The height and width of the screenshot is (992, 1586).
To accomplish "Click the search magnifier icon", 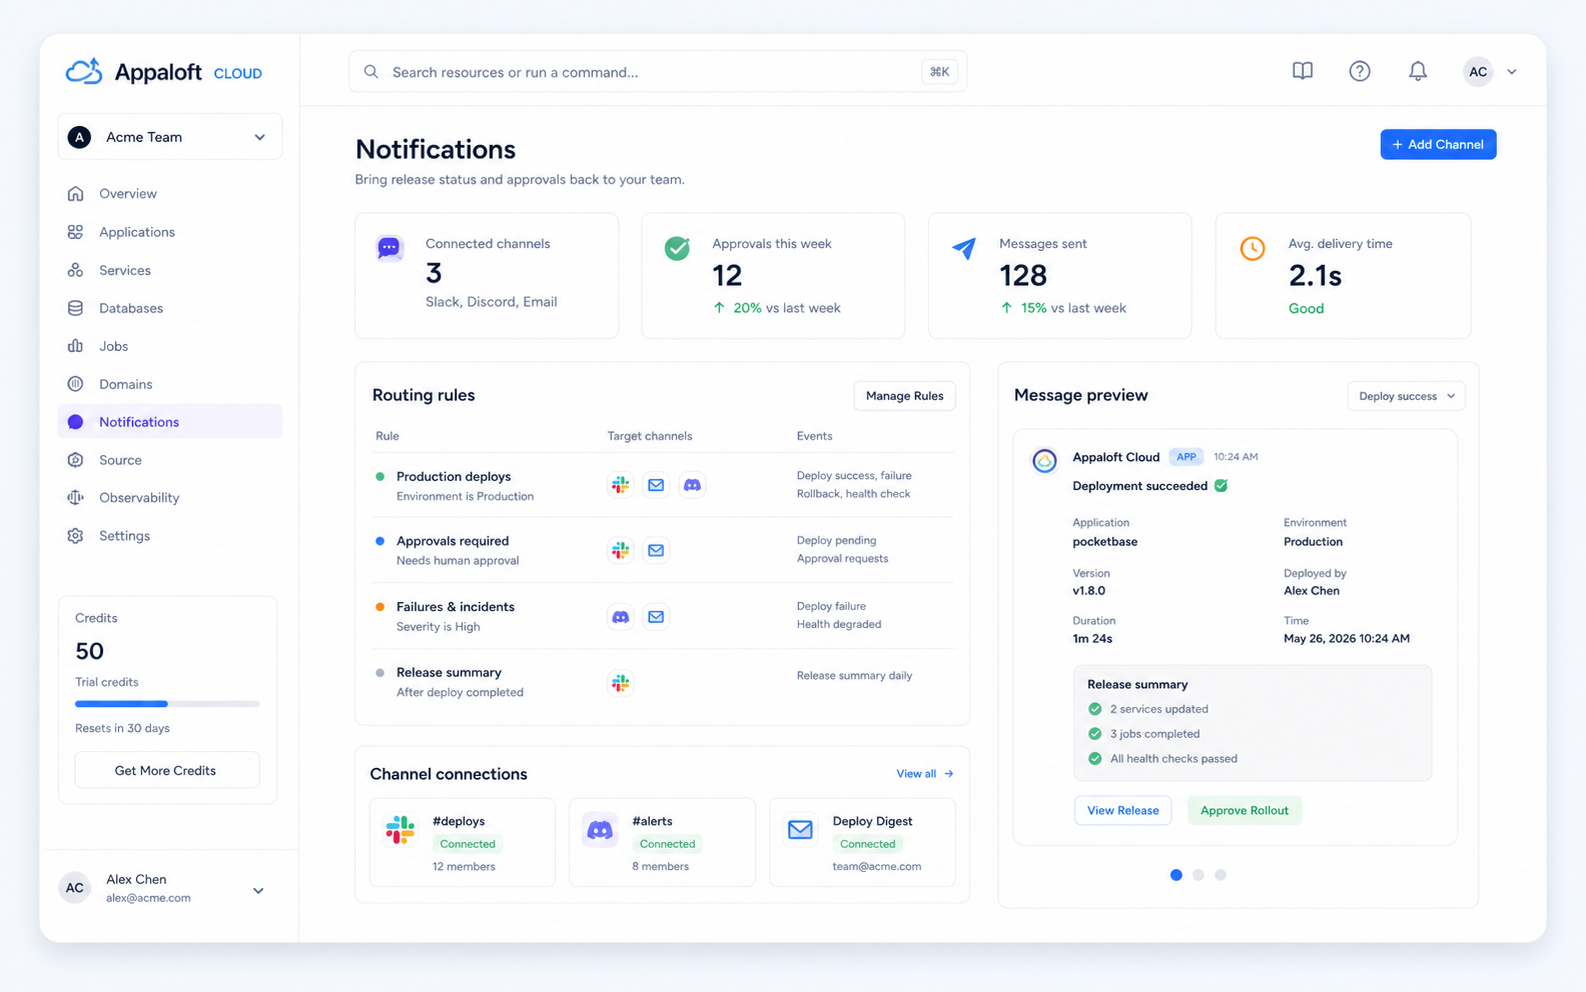I will pos(371,72).
